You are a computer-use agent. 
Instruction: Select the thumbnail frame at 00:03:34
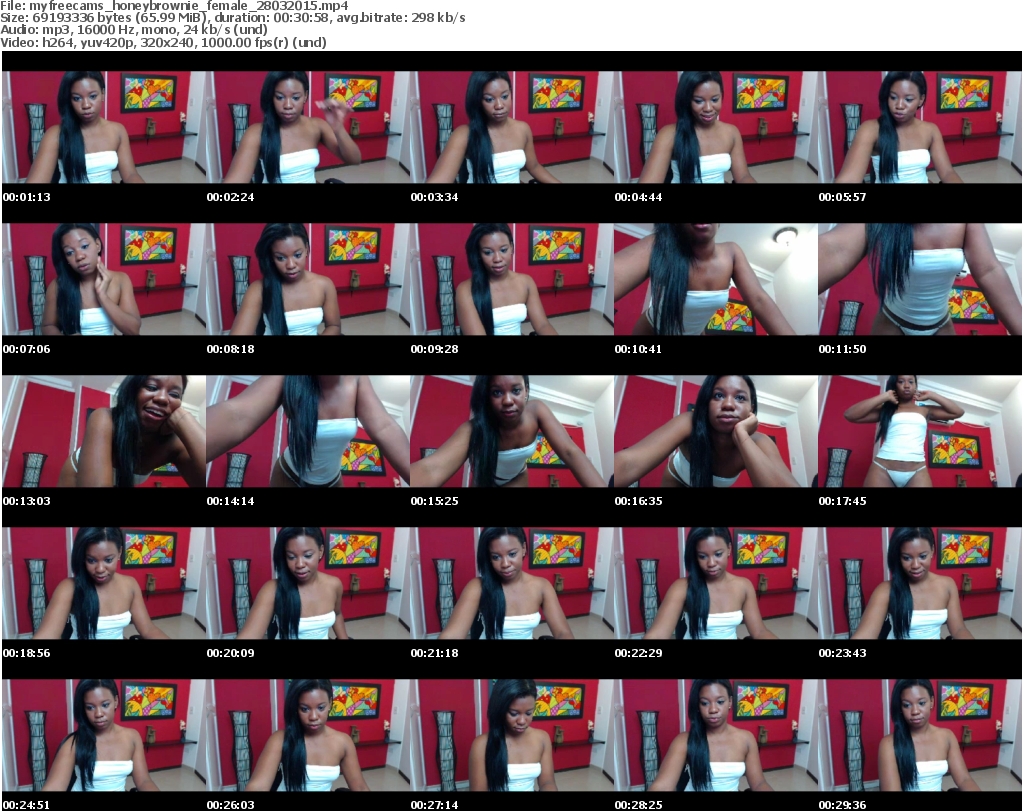click(x=512, y=127)
